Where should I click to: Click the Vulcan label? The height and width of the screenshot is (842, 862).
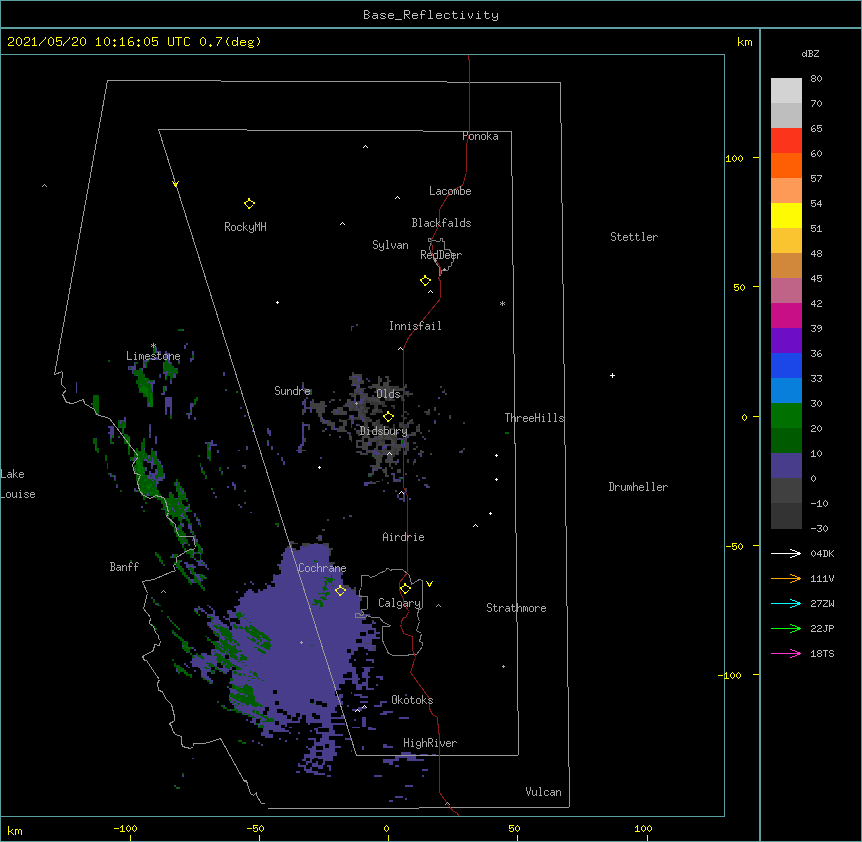coord(543,792)
